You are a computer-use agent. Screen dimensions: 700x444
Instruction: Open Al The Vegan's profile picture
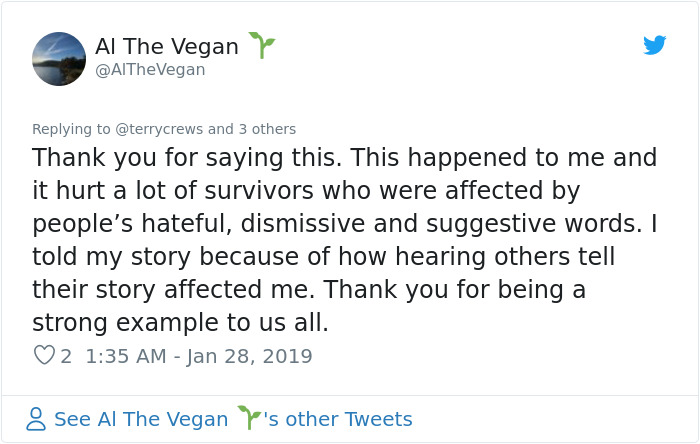(x=59, y=58)
